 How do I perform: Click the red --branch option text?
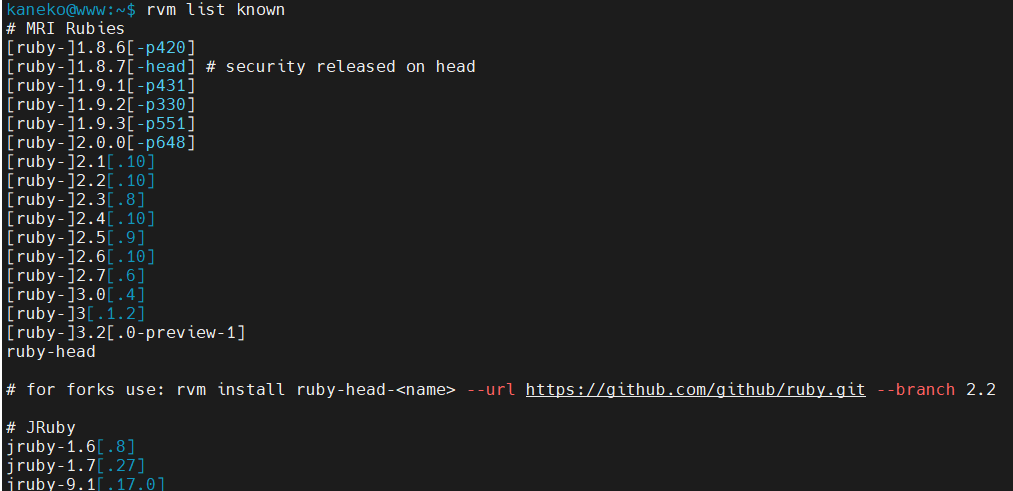915,390
